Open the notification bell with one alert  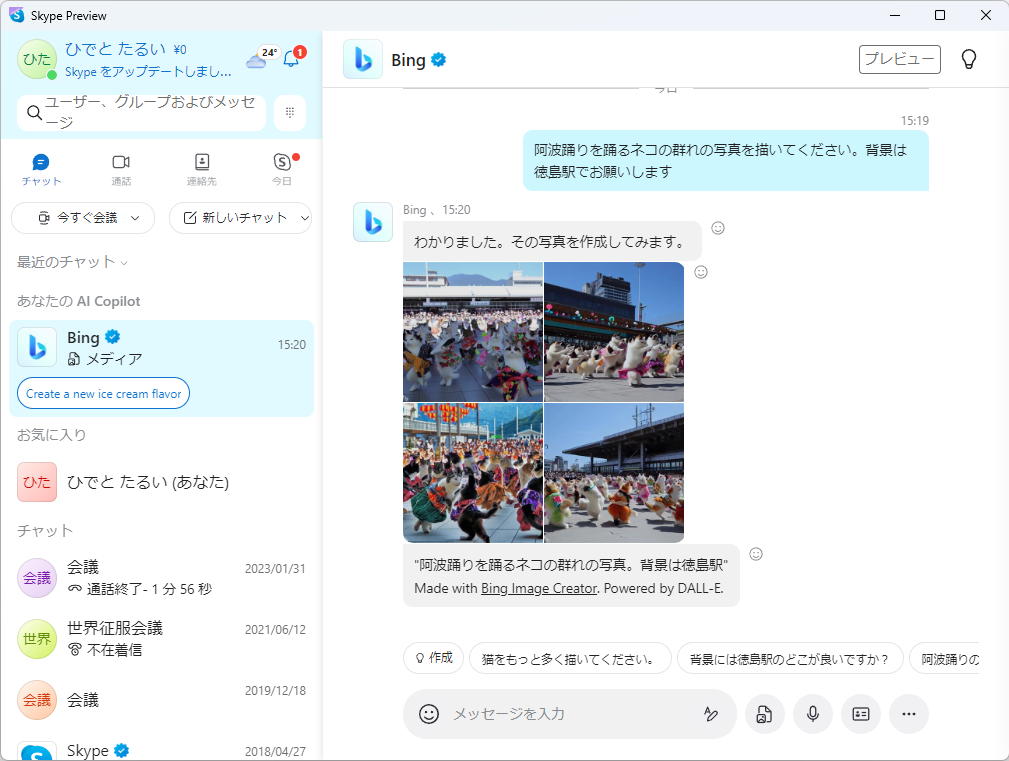click(x=291, y=58)
